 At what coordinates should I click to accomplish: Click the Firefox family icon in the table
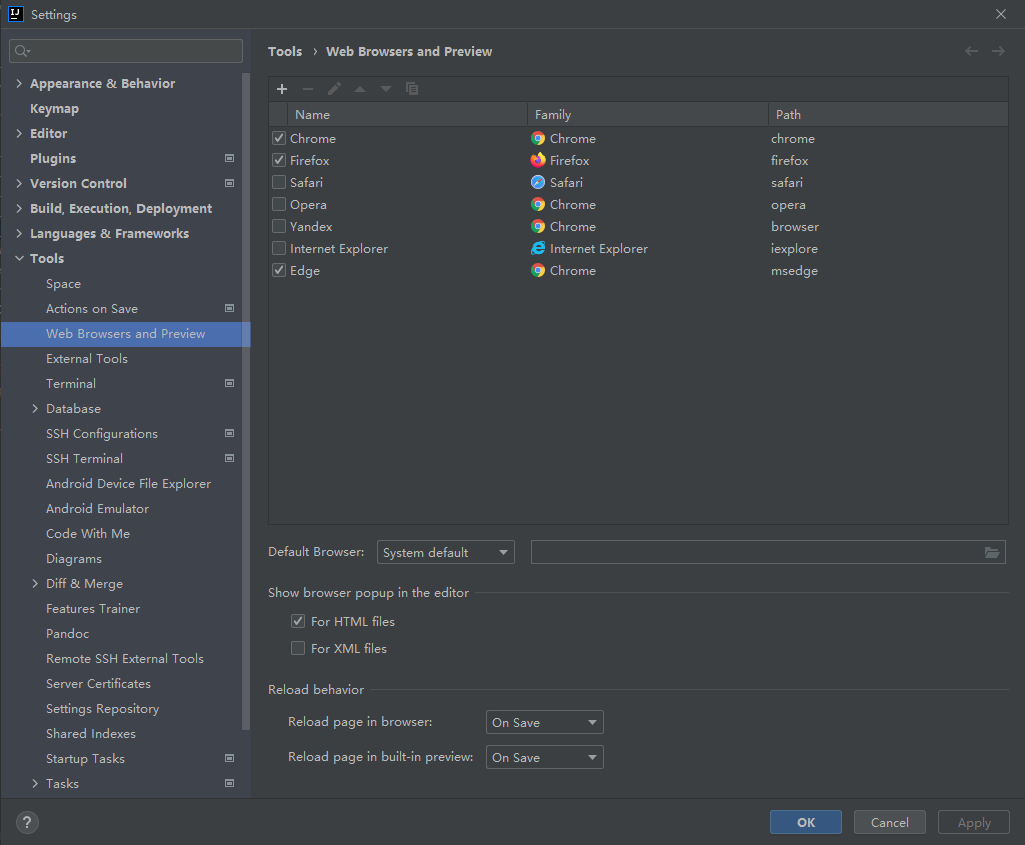(538, 160)
